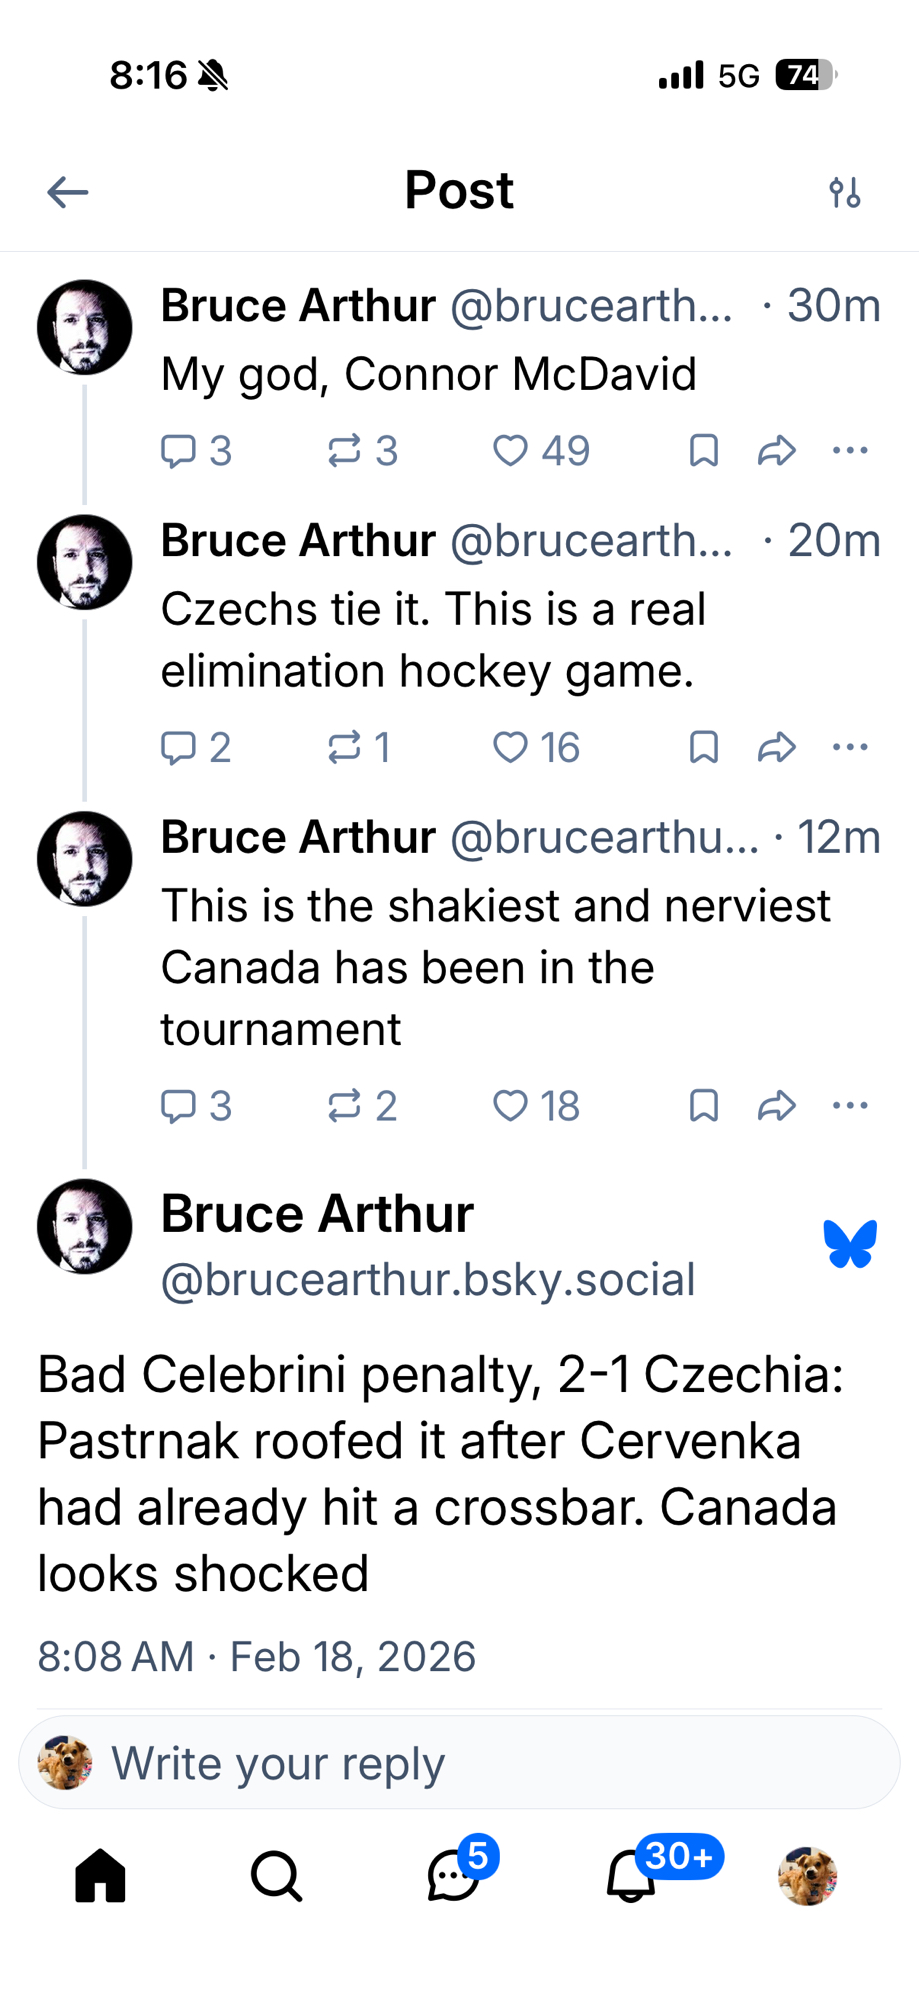Open Bruce Arthur's avatar on main post
This screenshot has width=919, height=2000.
coord(85,1227)
